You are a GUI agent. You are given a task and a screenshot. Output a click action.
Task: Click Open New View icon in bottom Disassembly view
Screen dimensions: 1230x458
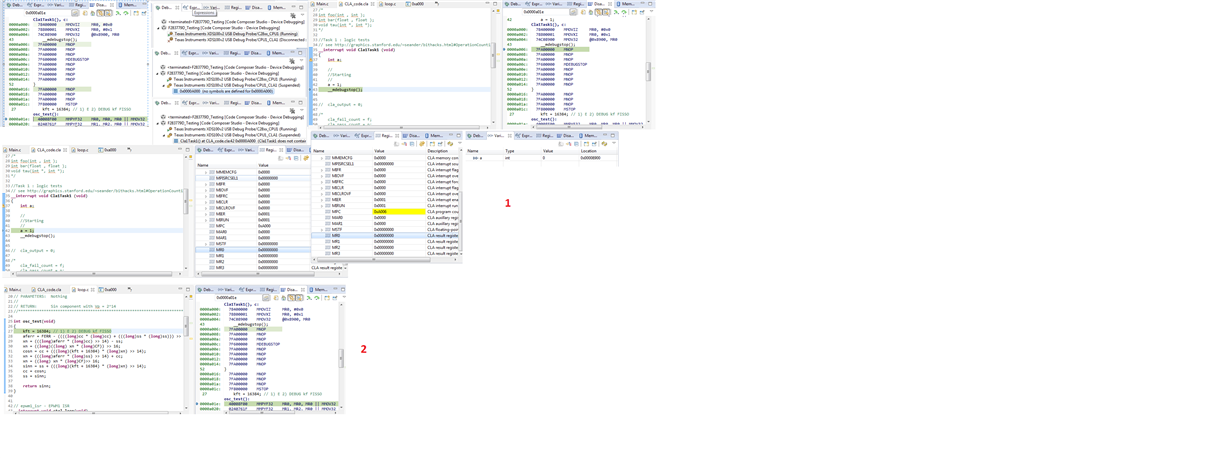point(327,297)
